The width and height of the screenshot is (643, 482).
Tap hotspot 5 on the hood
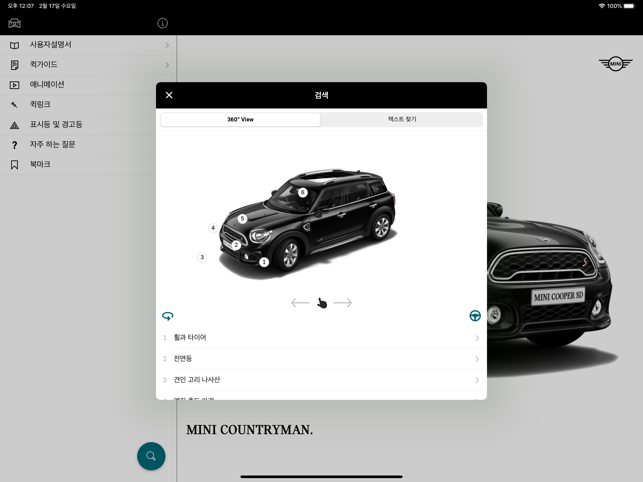[242, 219]
